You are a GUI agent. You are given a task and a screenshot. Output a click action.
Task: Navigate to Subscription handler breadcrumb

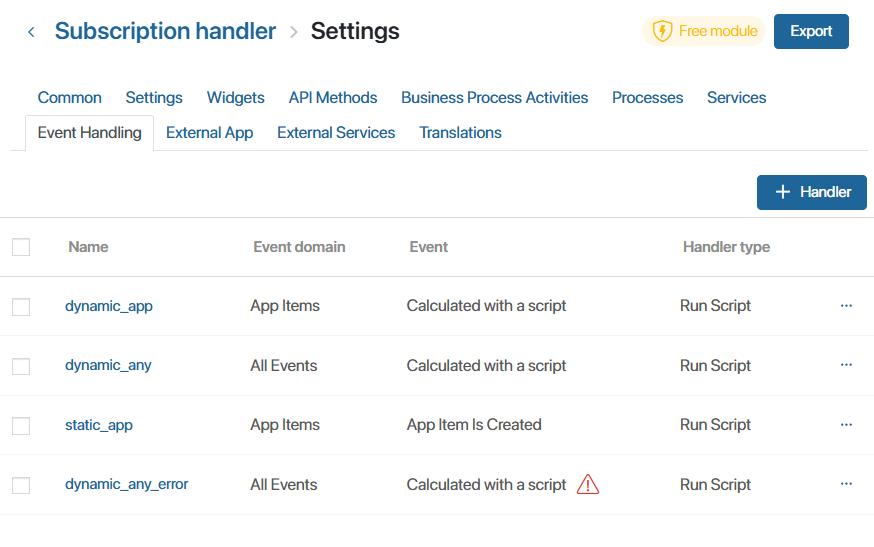coord(165,32)
